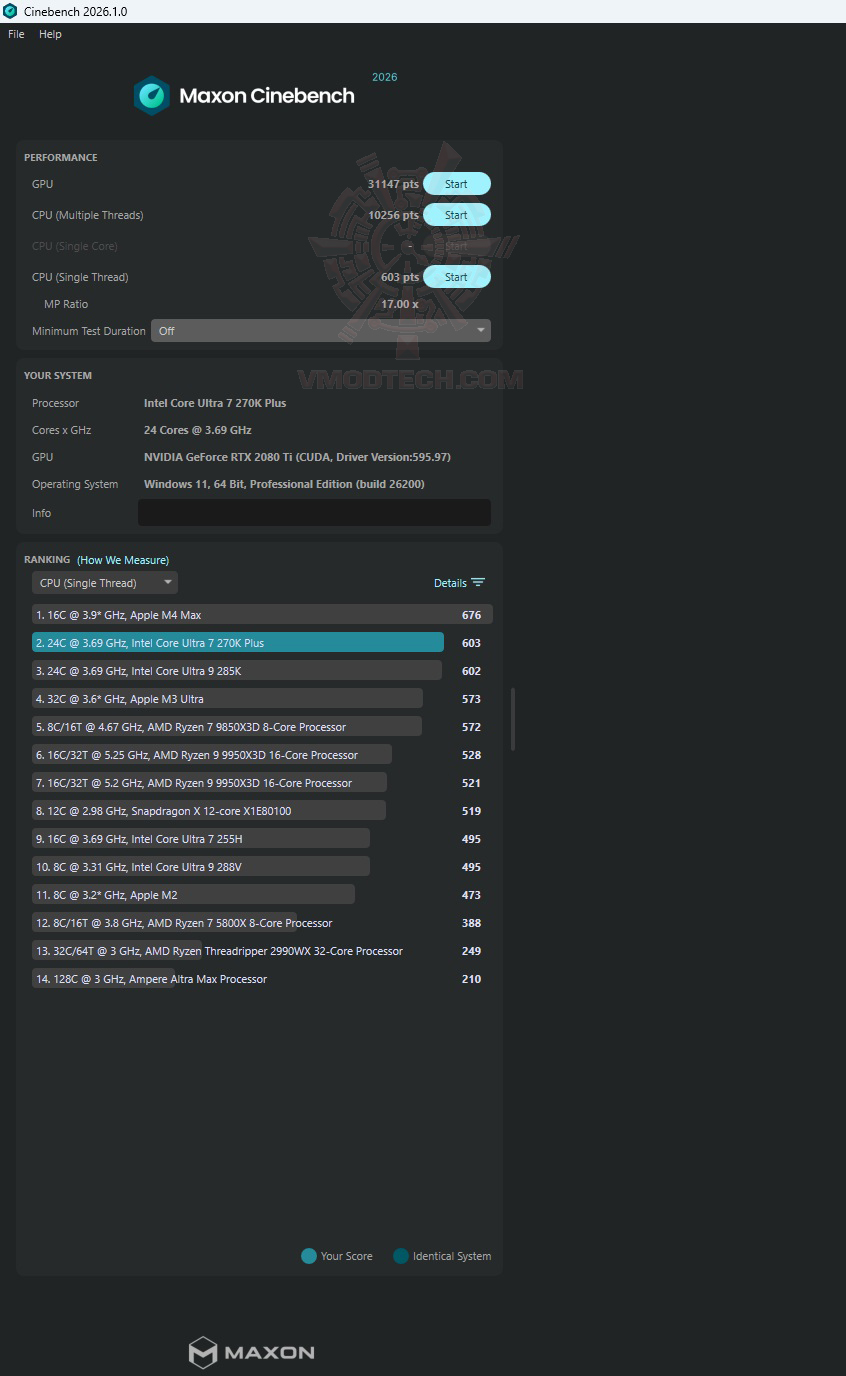Open the How We Measure link
The image size is (846, 1376).
pos(123,560)
